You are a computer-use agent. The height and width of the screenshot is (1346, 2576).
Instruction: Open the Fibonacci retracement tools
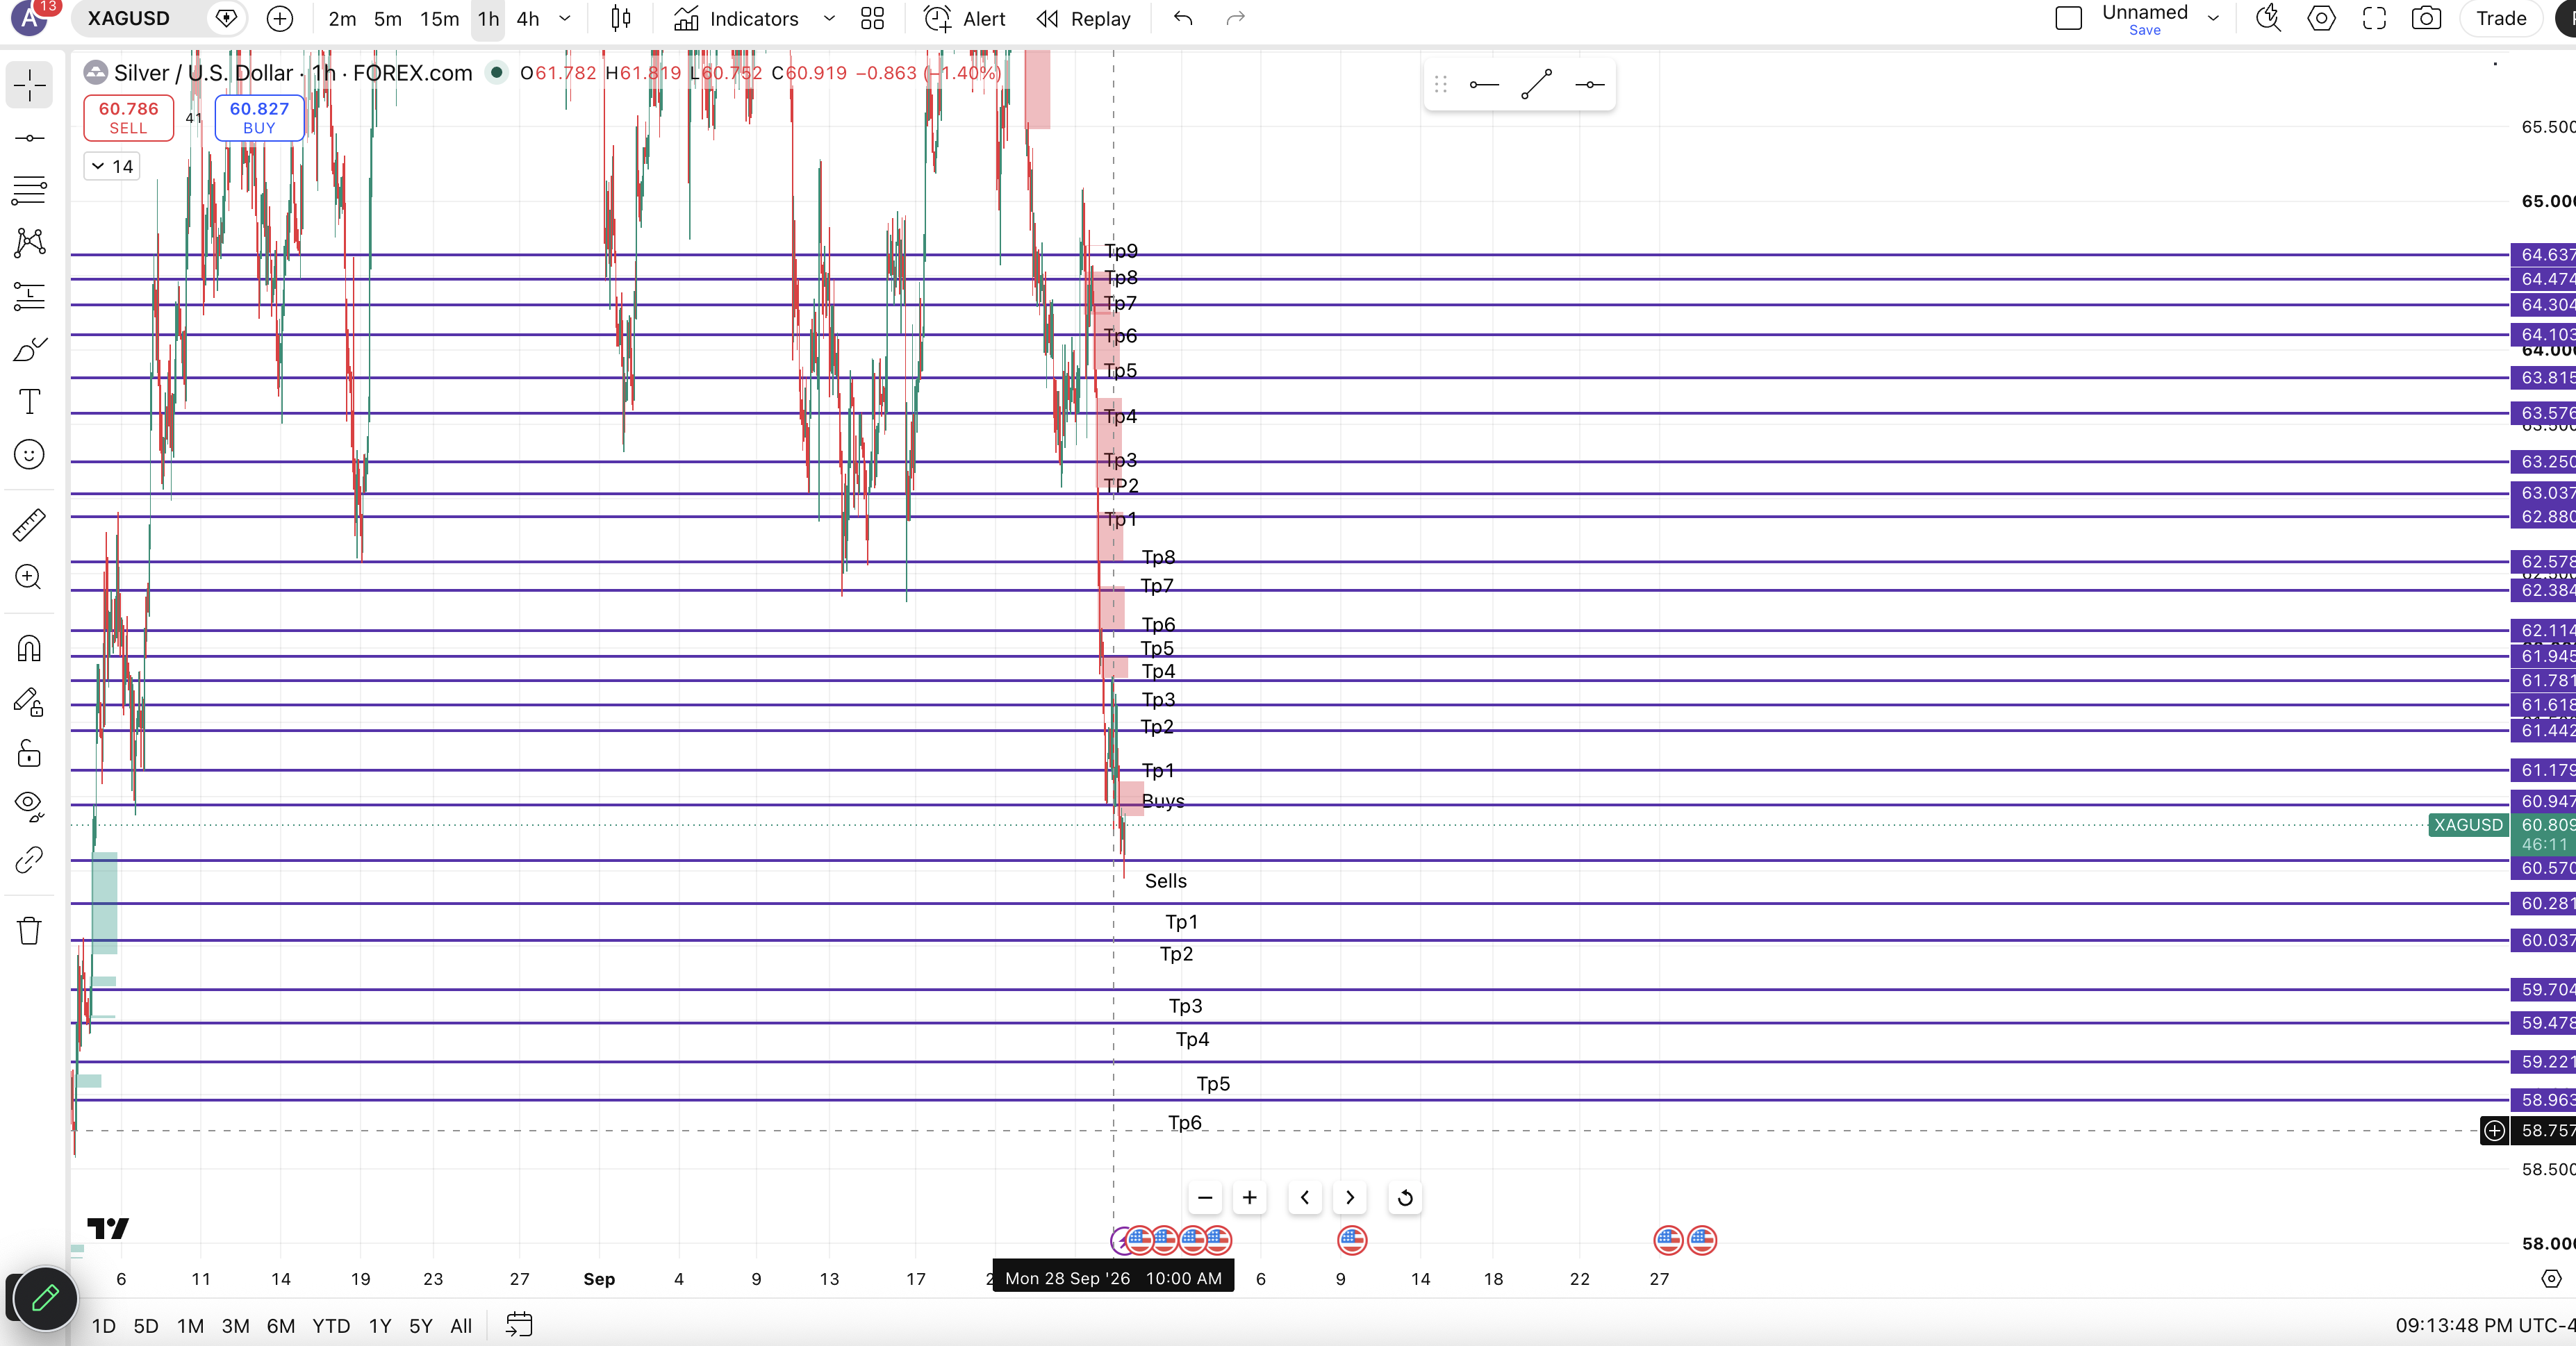(29, 190)
